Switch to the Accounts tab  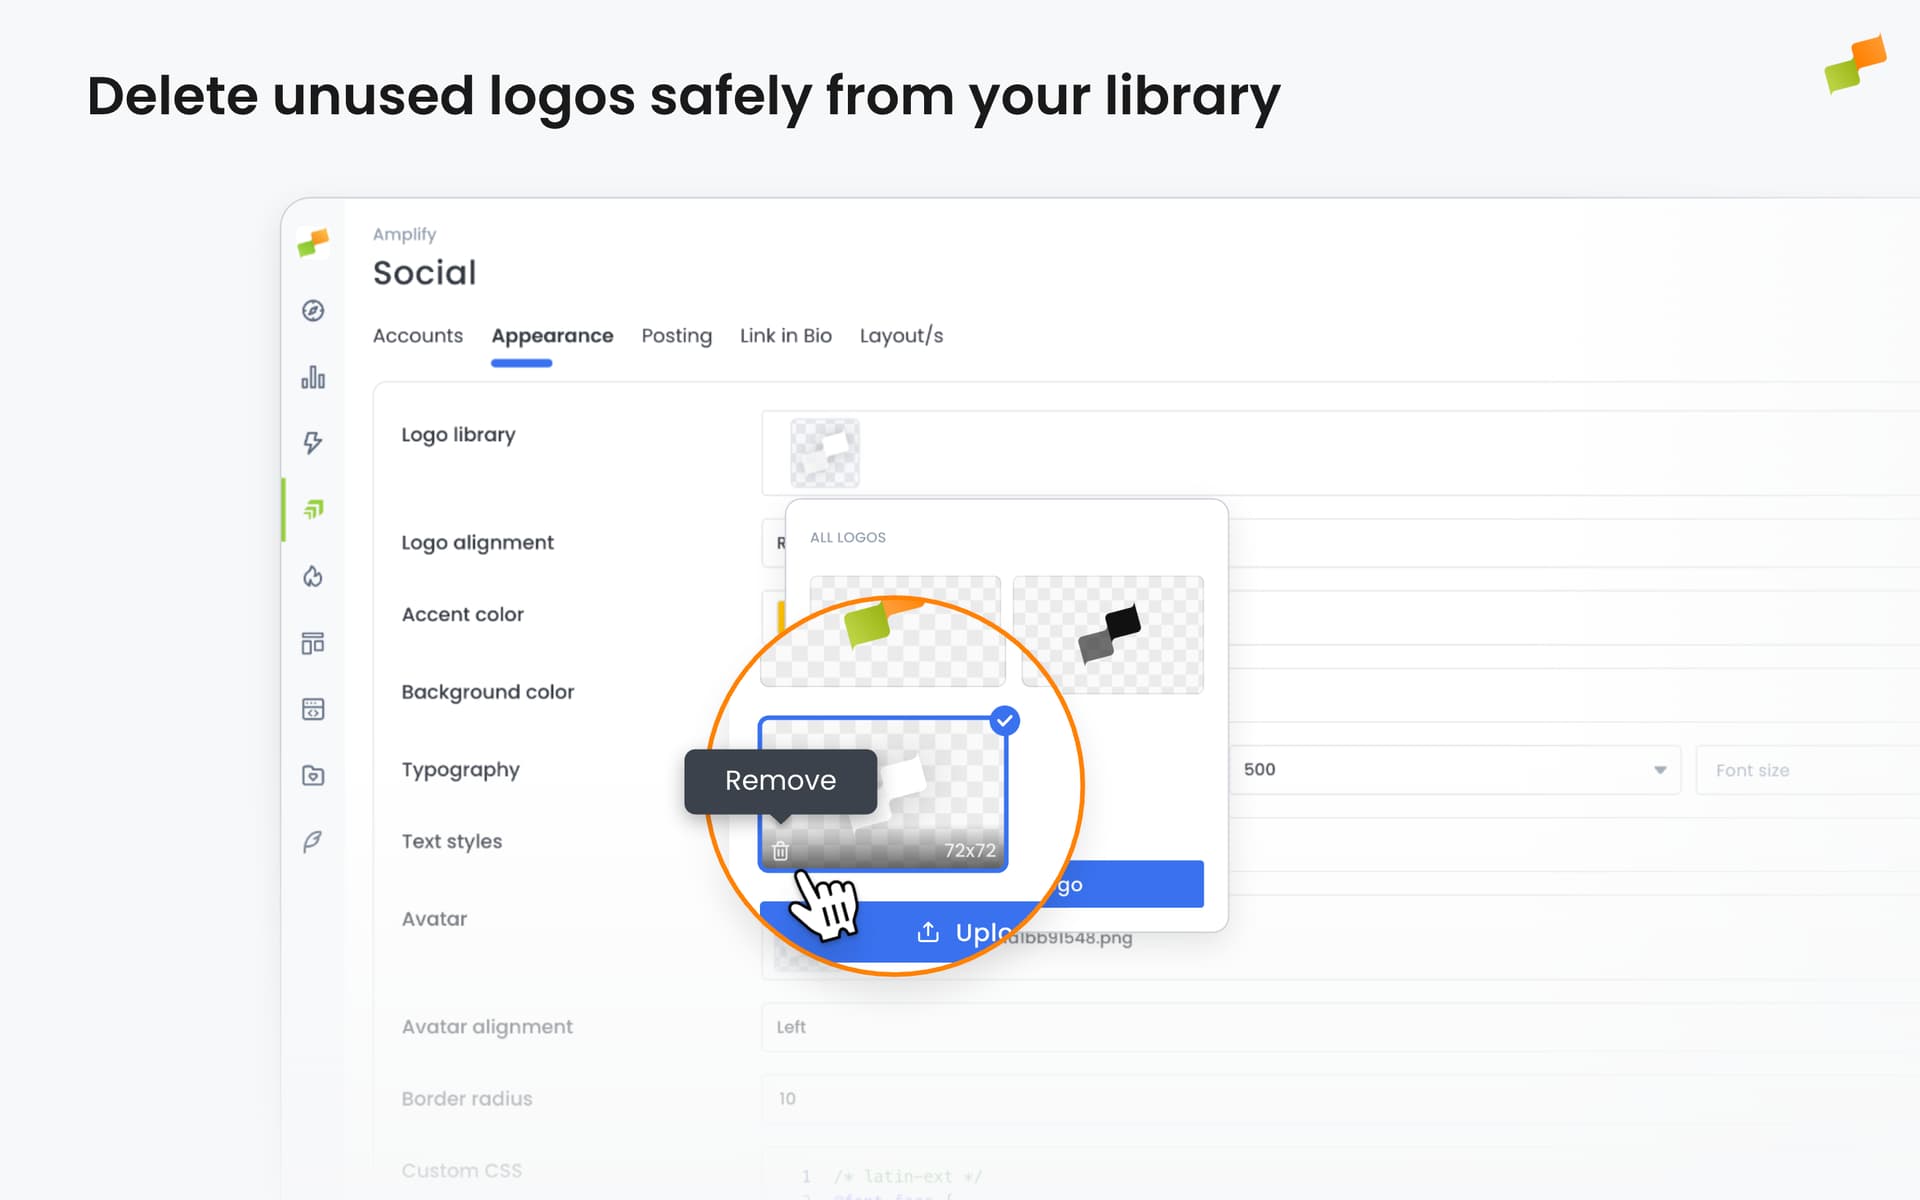[418, 336]
